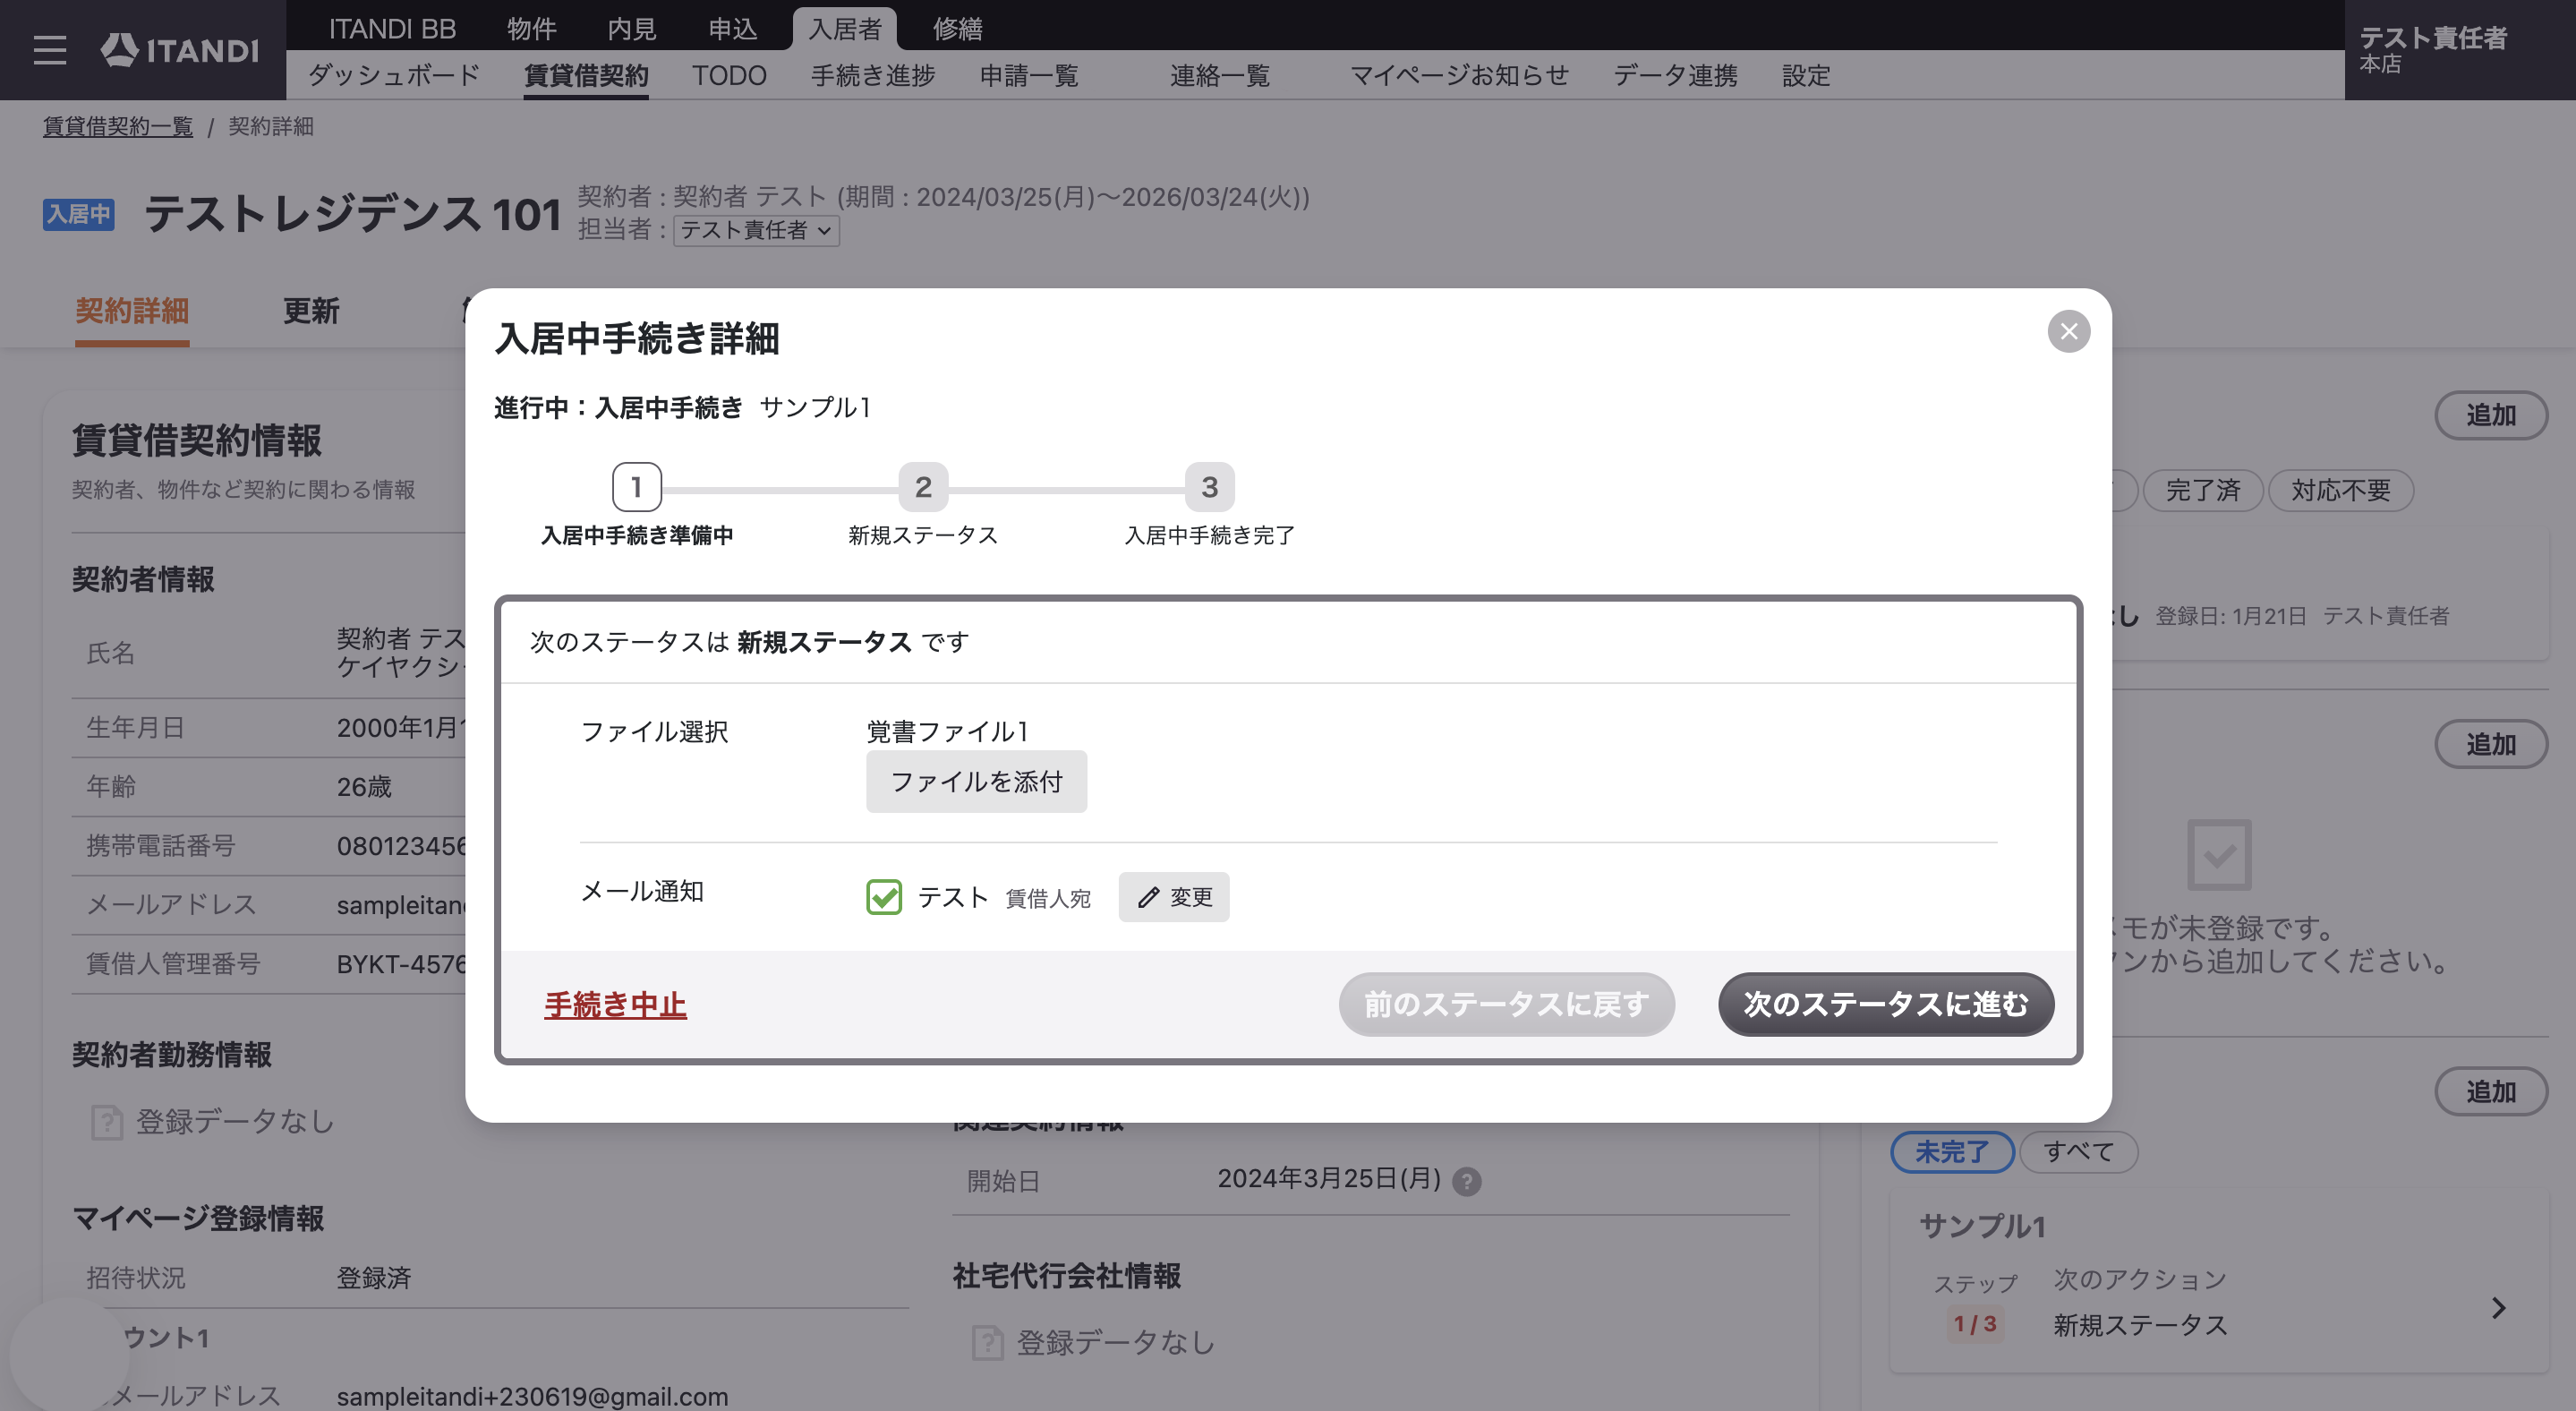
Task: Switch to 物件 tab
Action: point(531,29)
